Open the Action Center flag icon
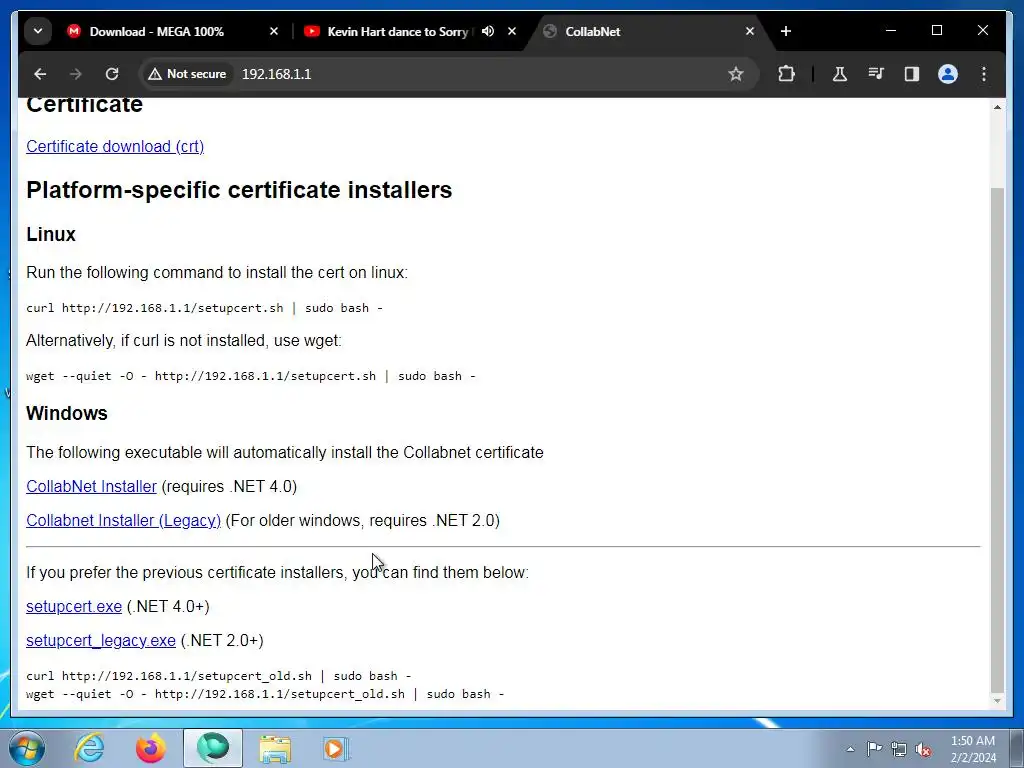This screenshot has height=768, width=1024. pyautogui.click(x=874, y=749)
